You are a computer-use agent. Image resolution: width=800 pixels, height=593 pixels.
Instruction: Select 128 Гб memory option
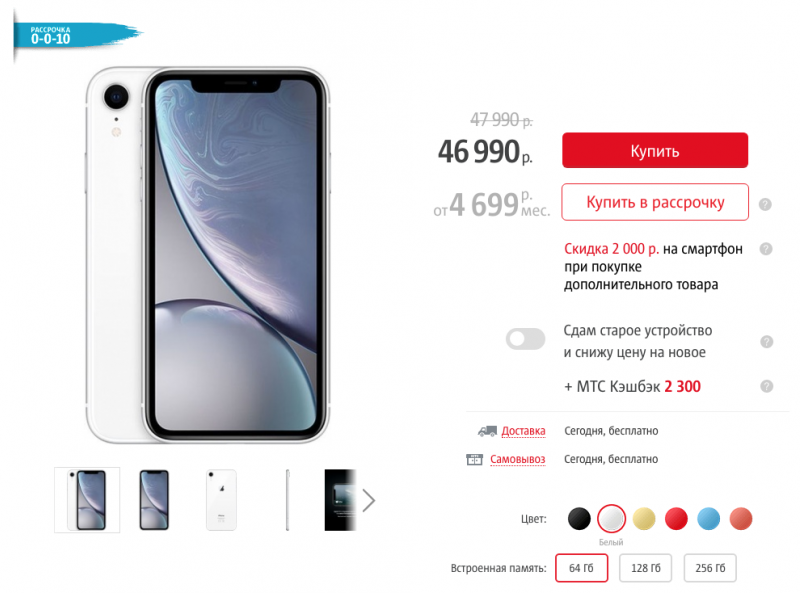645,567
